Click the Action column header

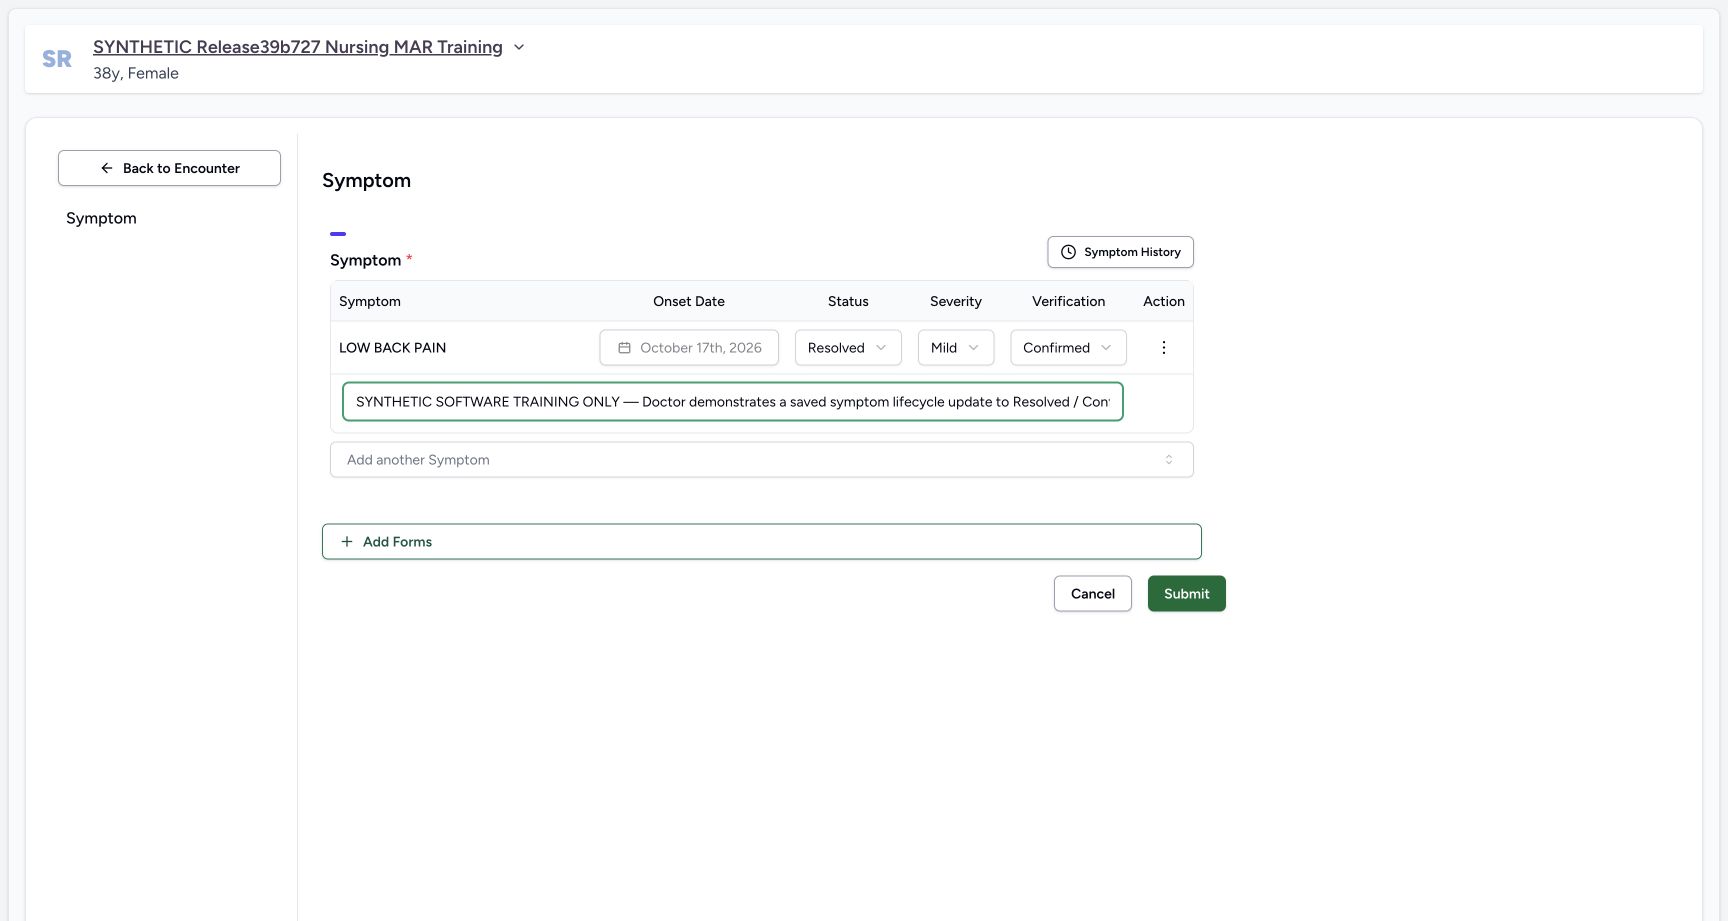[x=1163, y=301]
